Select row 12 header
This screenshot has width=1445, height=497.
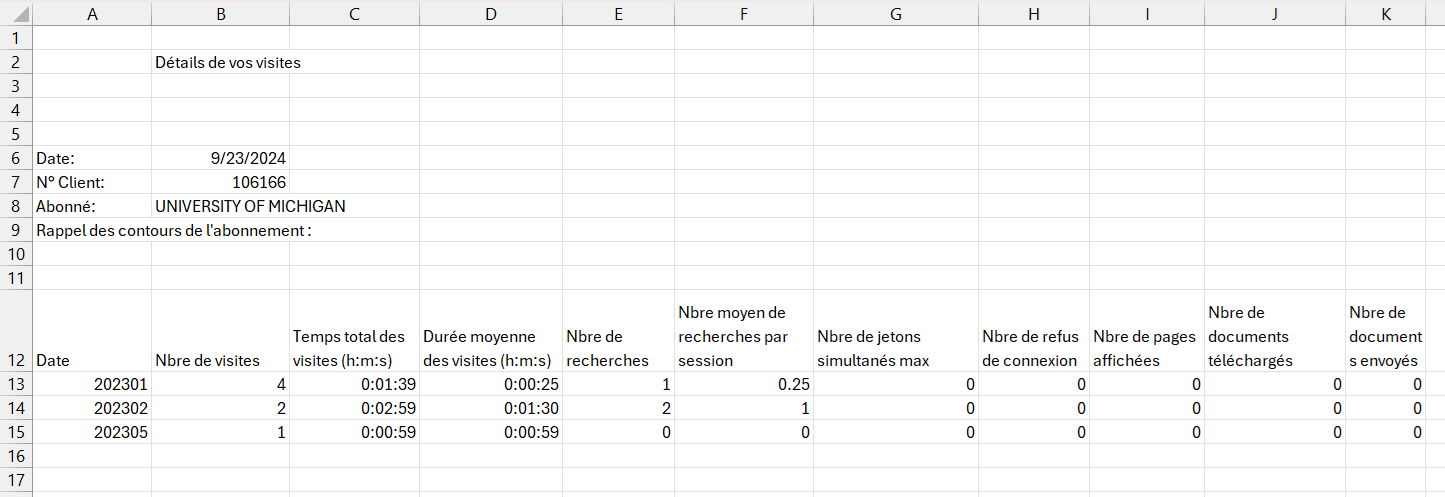click(16, 331)
